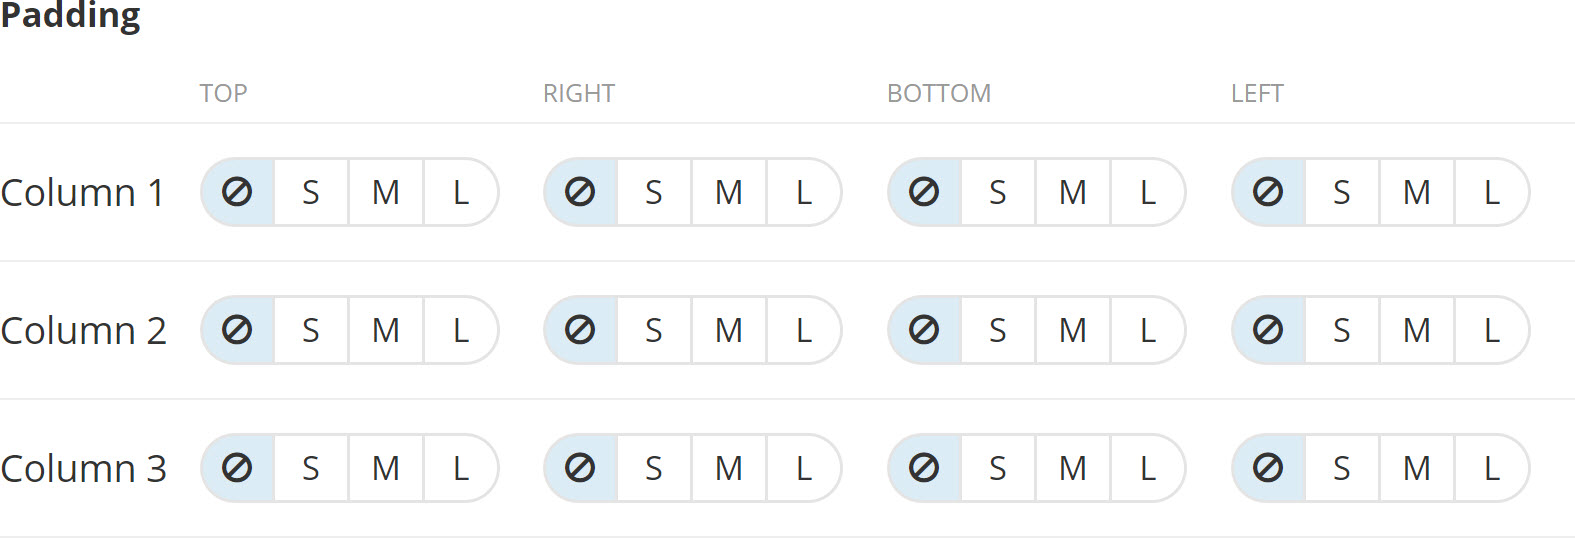This screenshot has width=1575, height=538.
Task: Select M for Column 2 left padding
Action: [1417, 330]
